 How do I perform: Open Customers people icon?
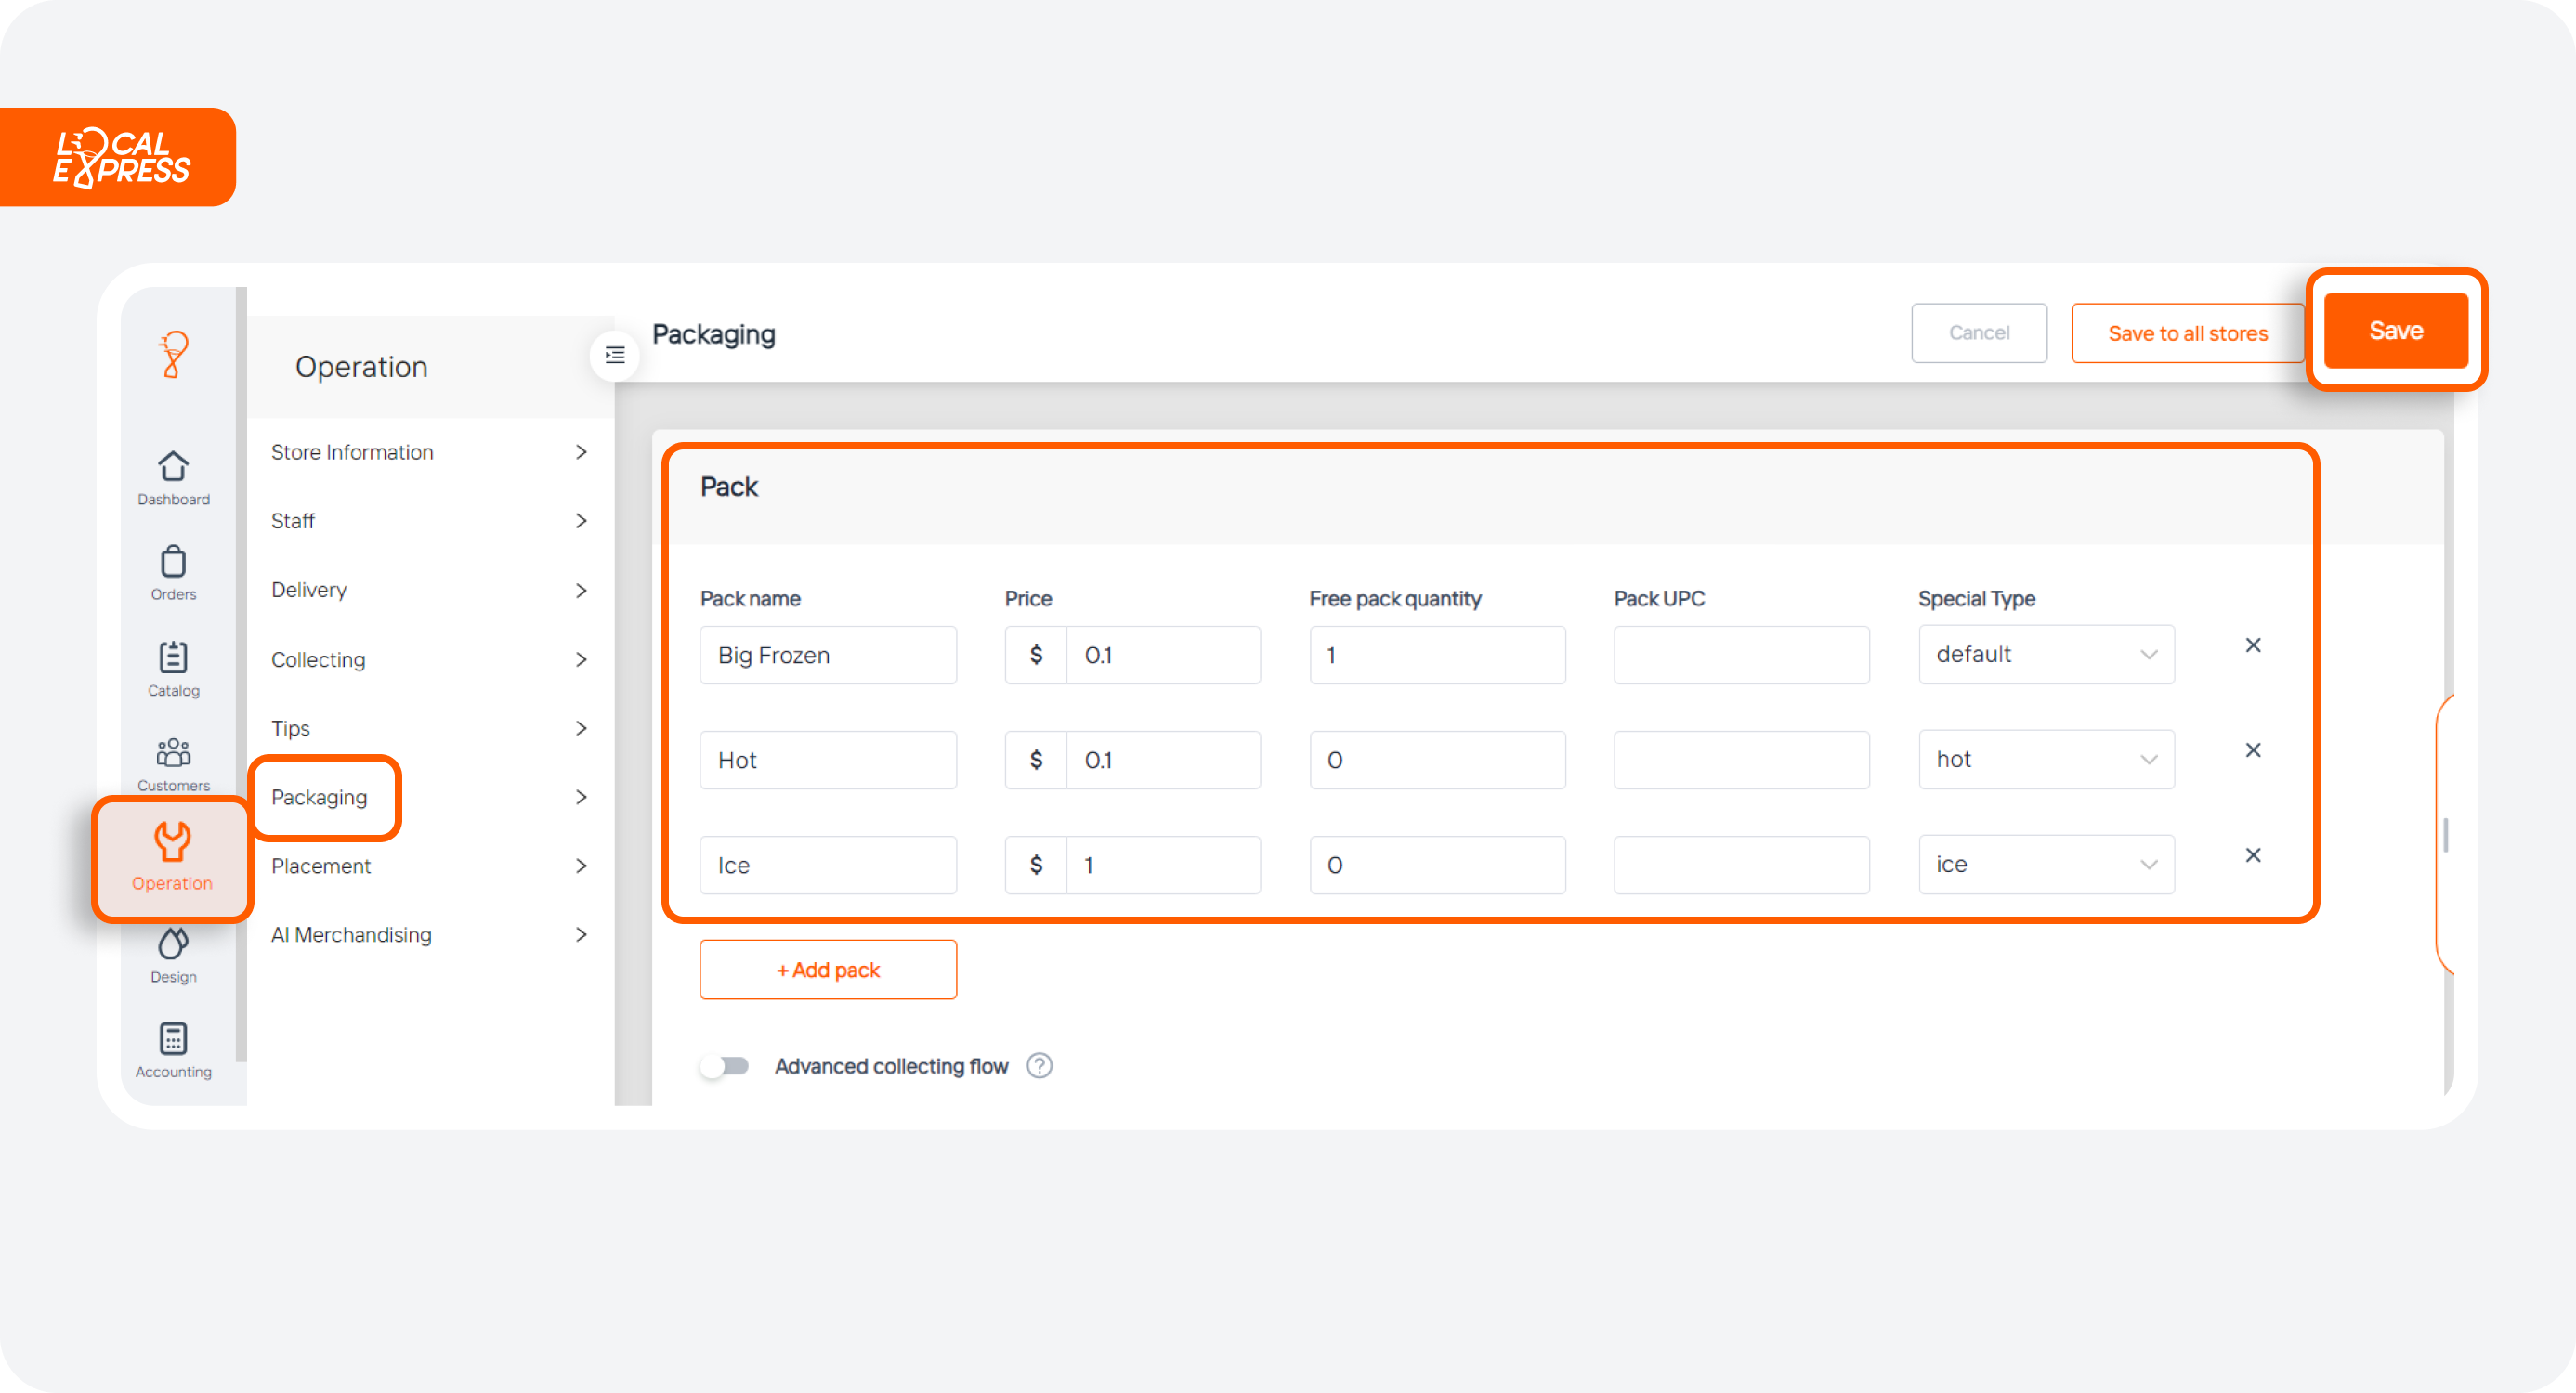coord(173,753)
